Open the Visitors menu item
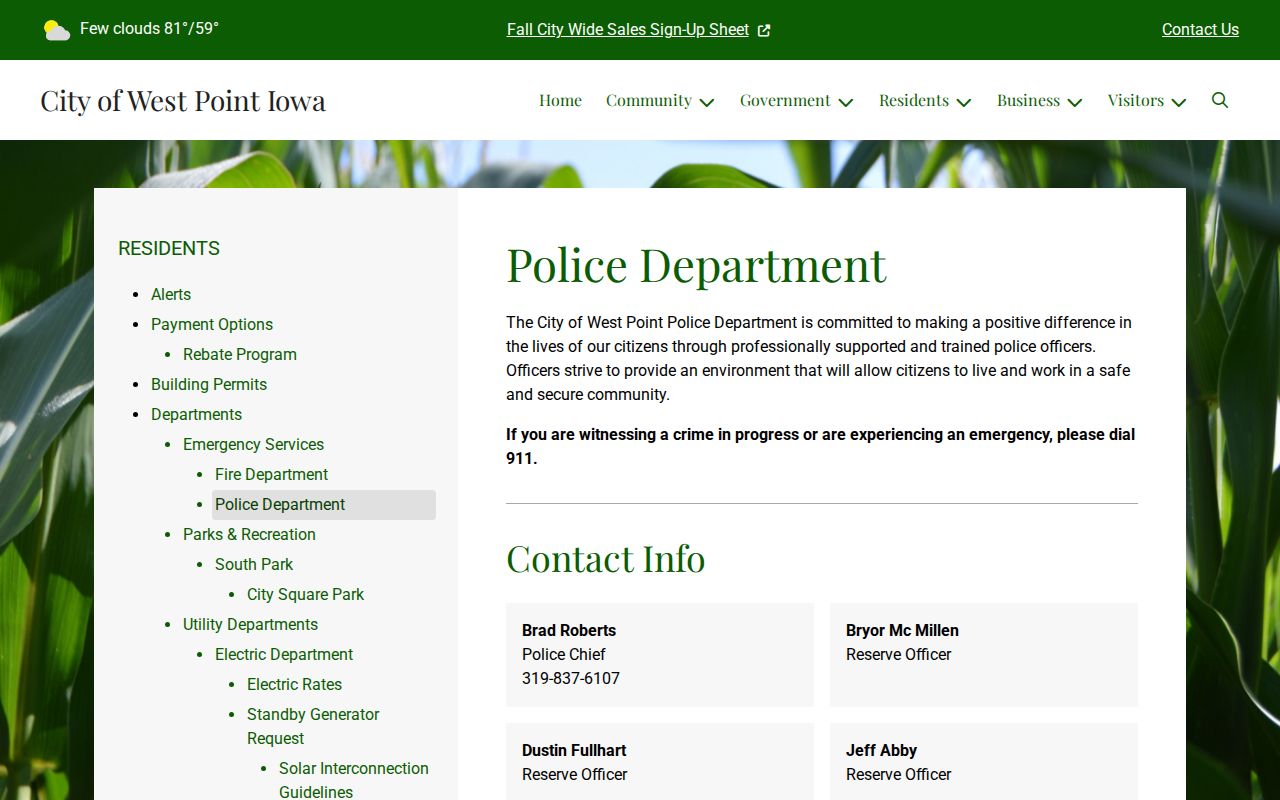 1136,100
